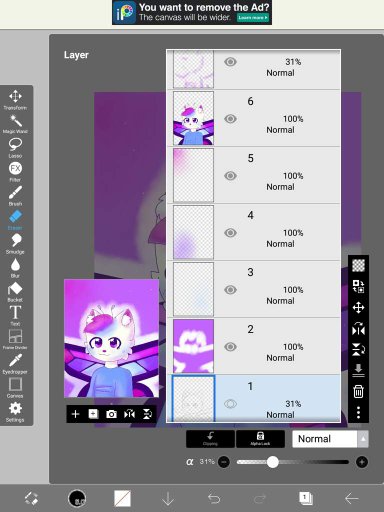Screen dimensions: 384x512
Task: Pick the Eyedropper tool
Action: pos(15,364)
